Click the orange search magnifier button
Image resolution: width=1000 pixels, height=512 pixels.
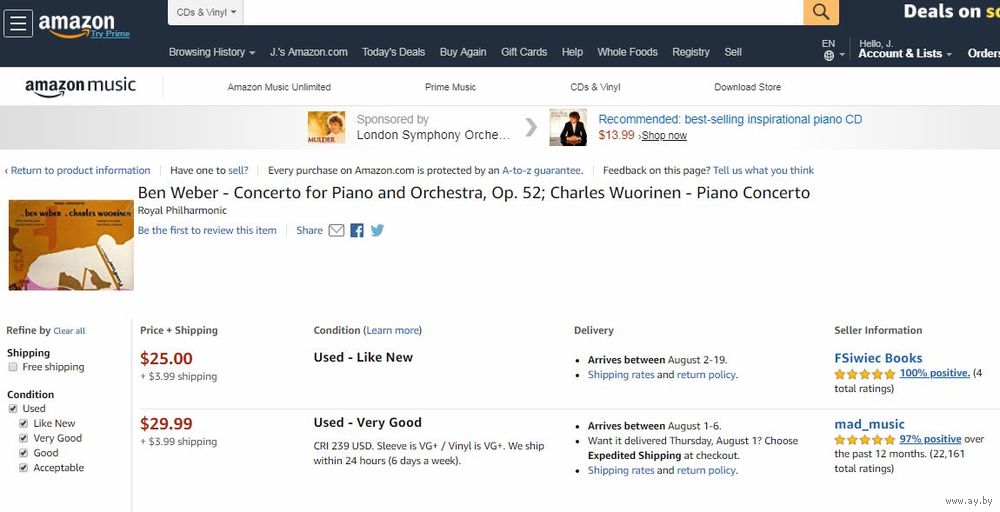click(821, 12)
